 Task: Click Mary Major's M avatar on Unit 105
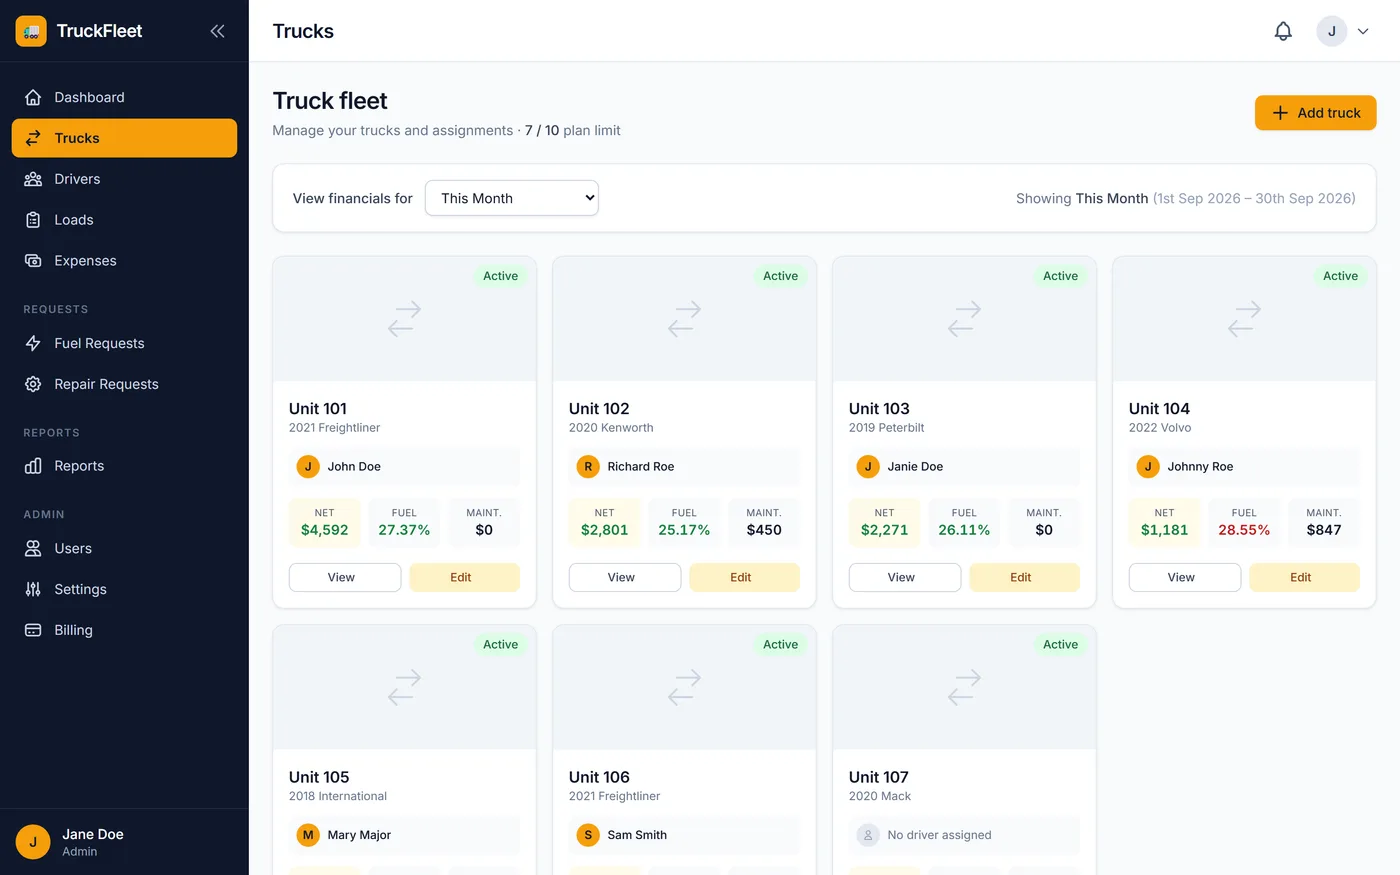click(308, 835)
